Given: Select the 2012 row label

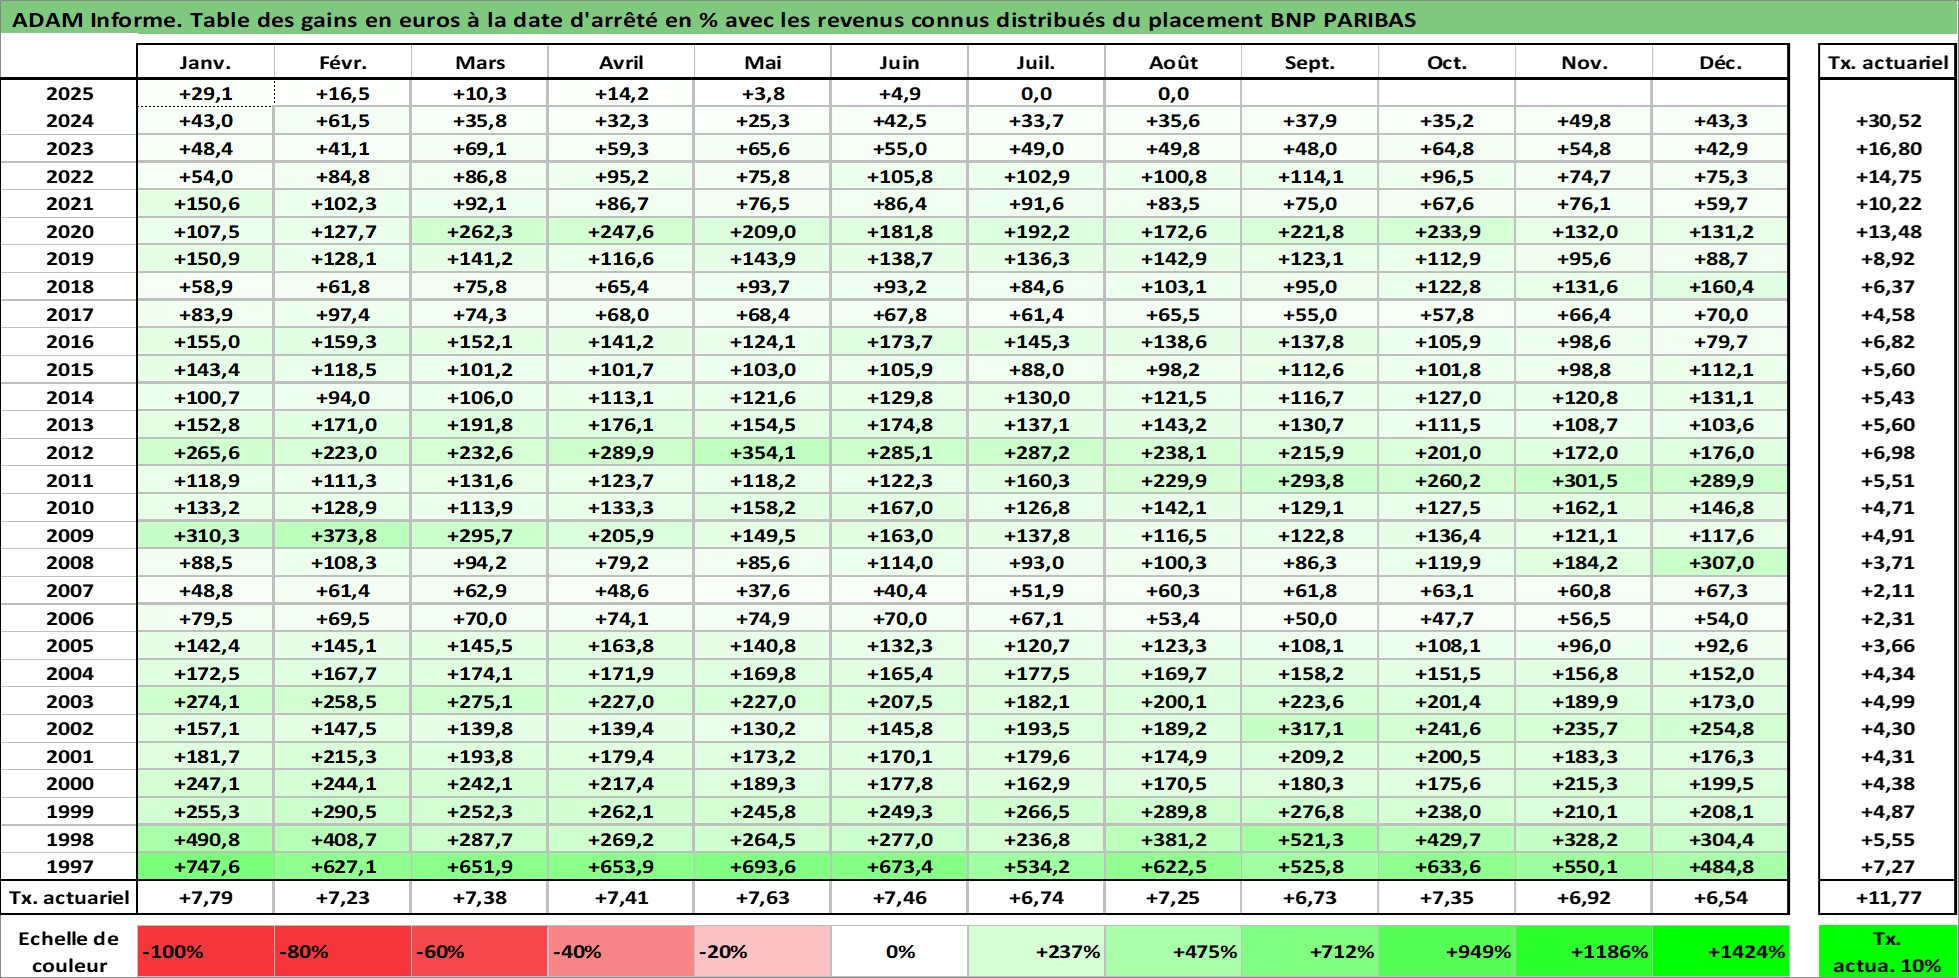Looking at the screenshot, I should (x=69, y=452).
